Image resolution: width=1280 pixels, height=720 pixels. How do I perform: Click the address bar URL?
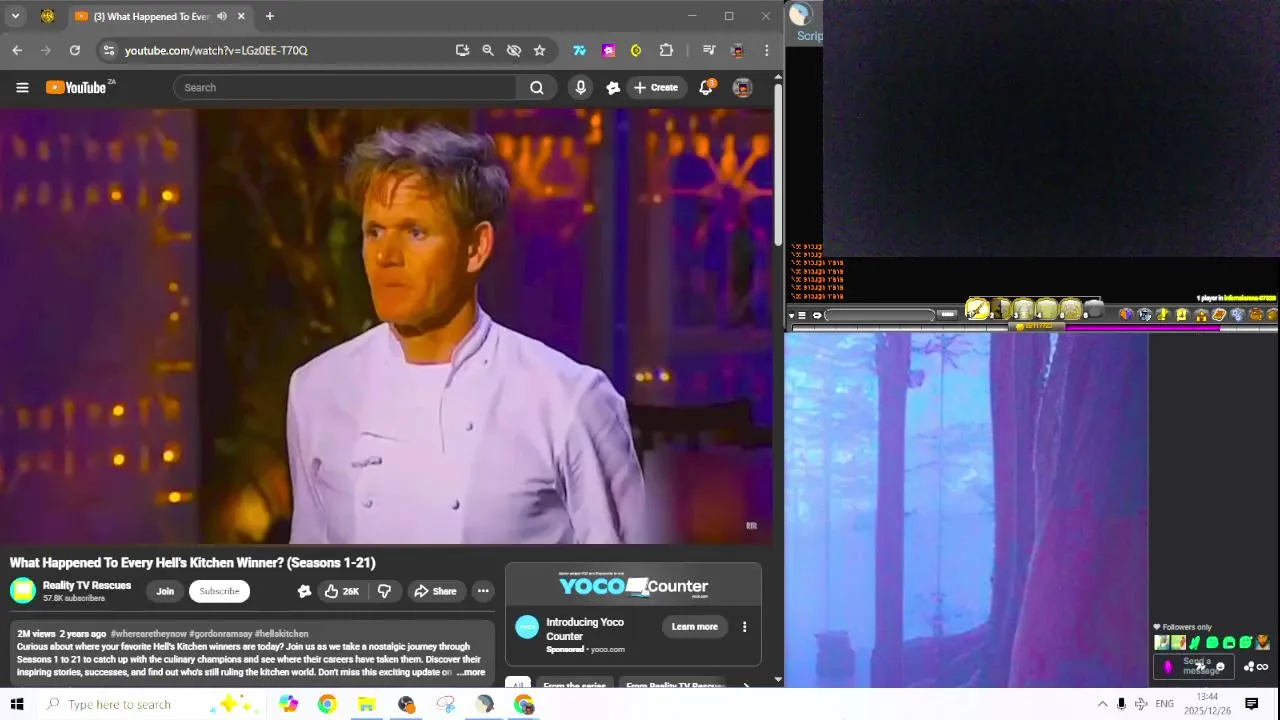(216, 50)
